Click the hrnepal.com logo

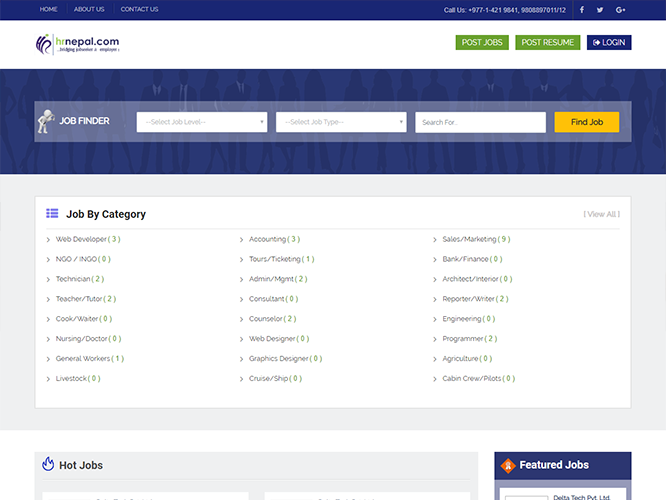77,44
